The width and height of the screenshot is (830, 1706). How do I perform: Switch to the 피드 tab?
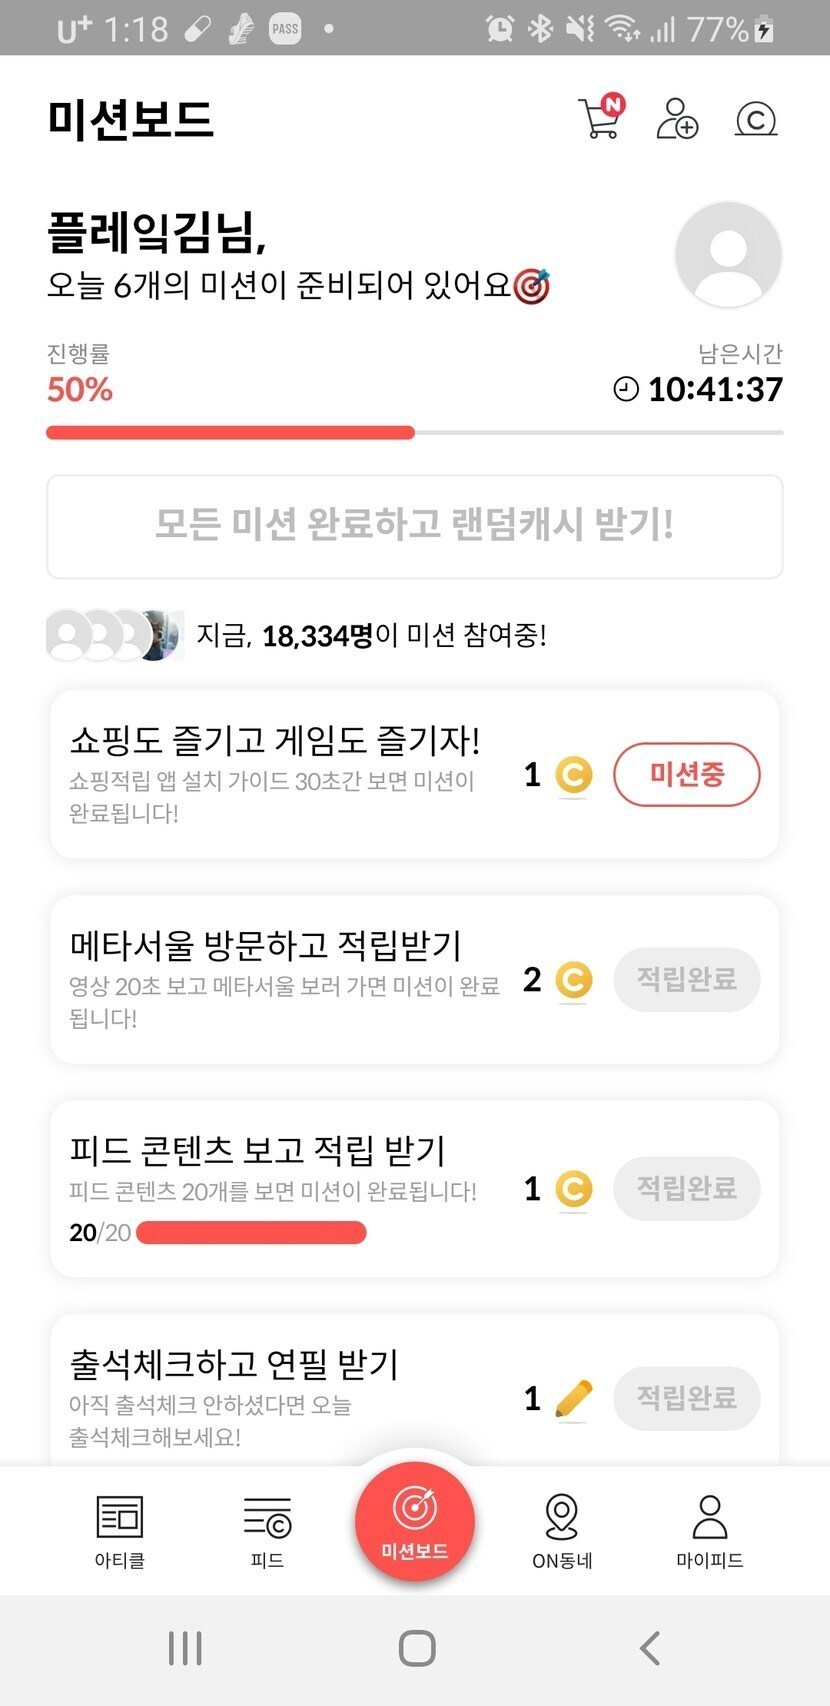267,1530
